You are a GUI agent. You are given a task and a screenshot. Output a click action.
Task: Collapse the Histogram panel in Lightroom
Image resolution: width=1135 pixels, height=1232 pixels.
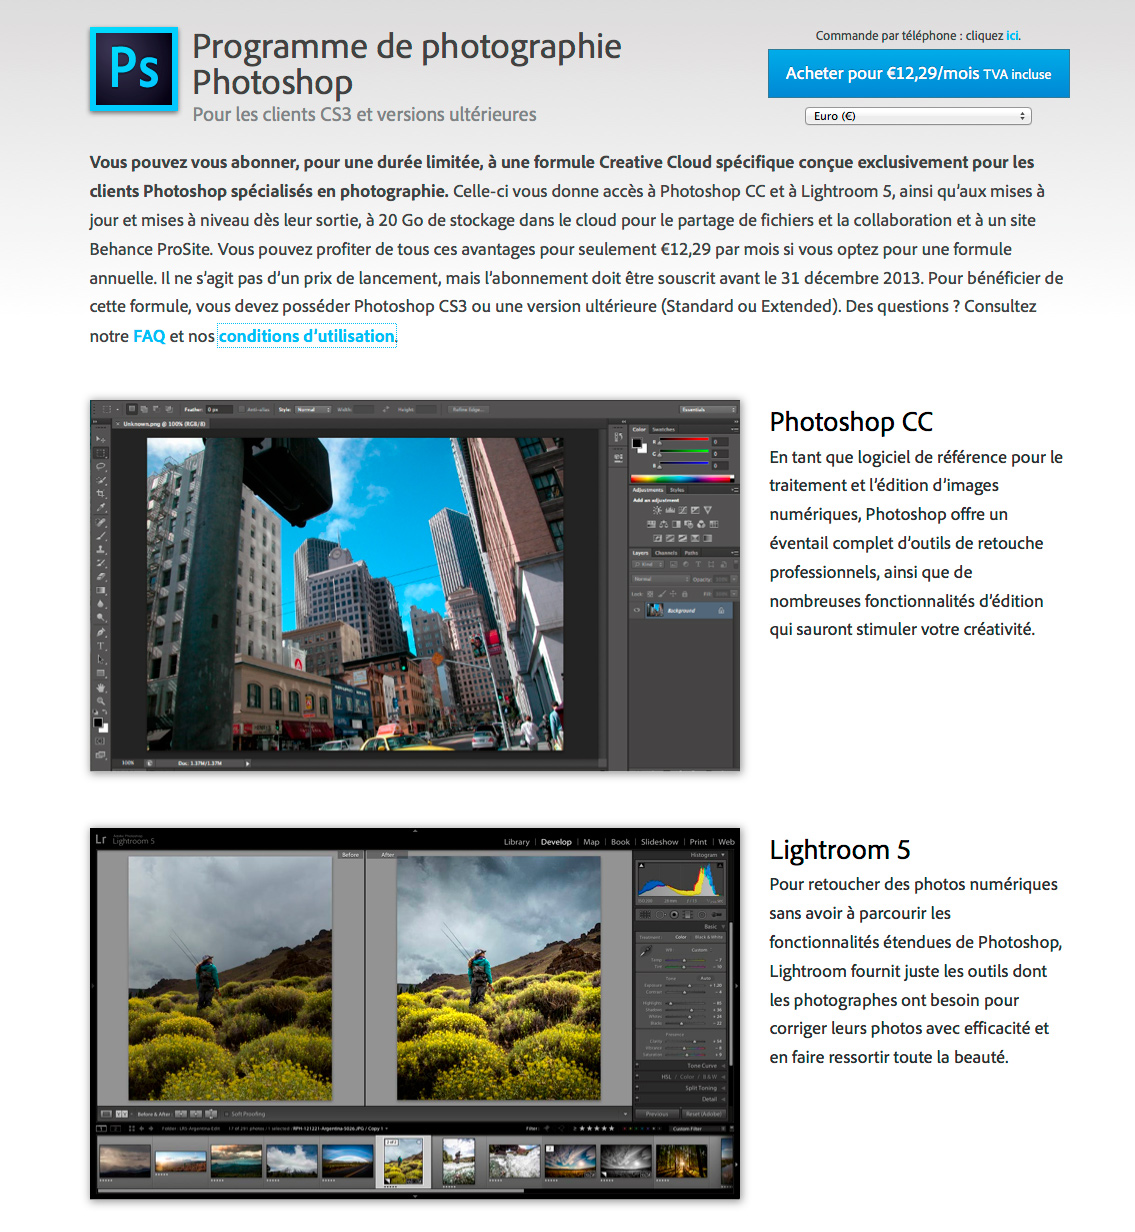(723, 855)
